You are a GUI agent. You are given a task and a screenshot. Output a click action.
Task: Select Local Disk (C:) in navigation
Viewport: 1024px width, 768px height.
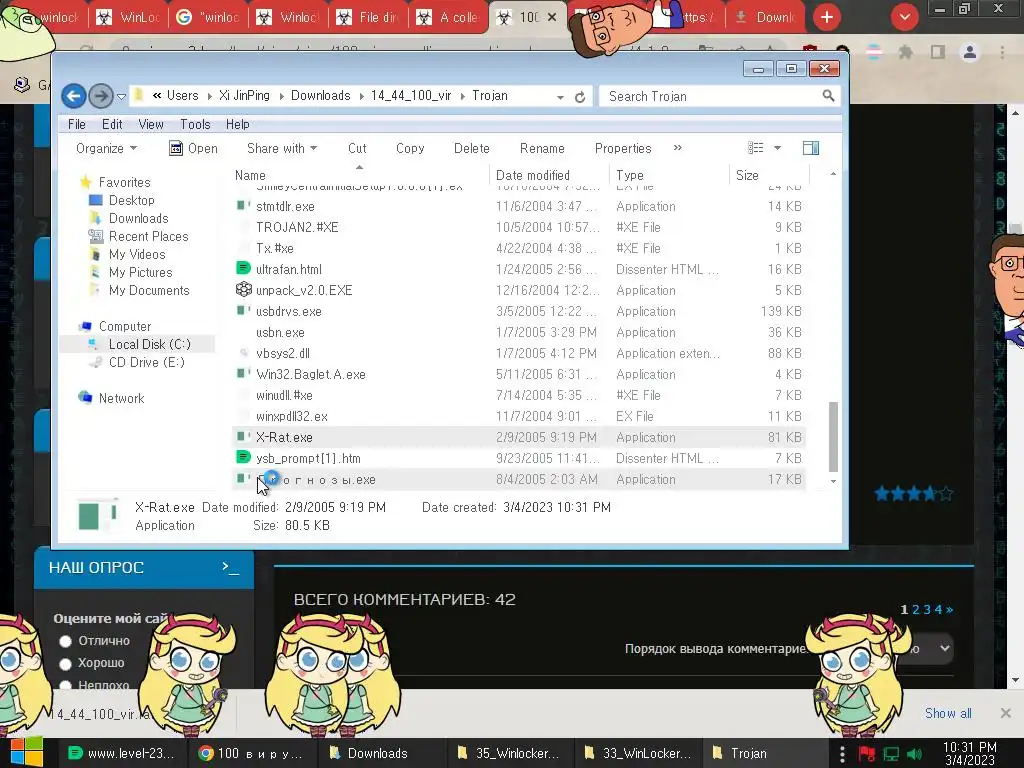coord(150,344)
